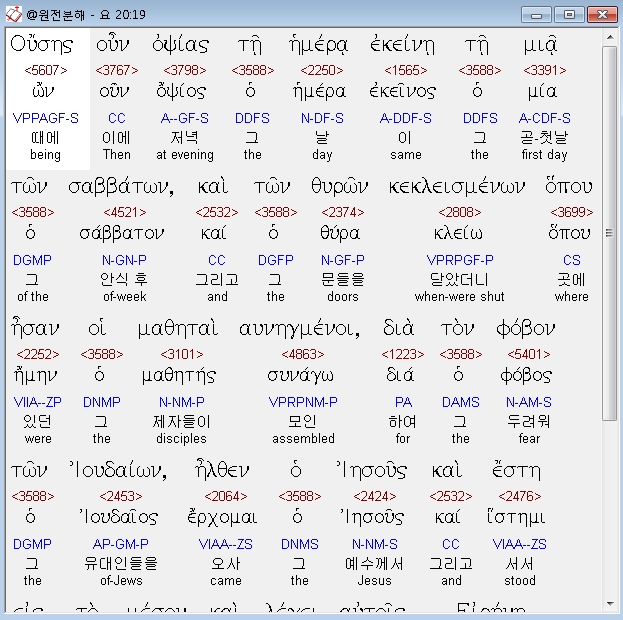Click morphology code VPRPNM-P
Viewport: 623px width, 620px height.
click(303, 402)
